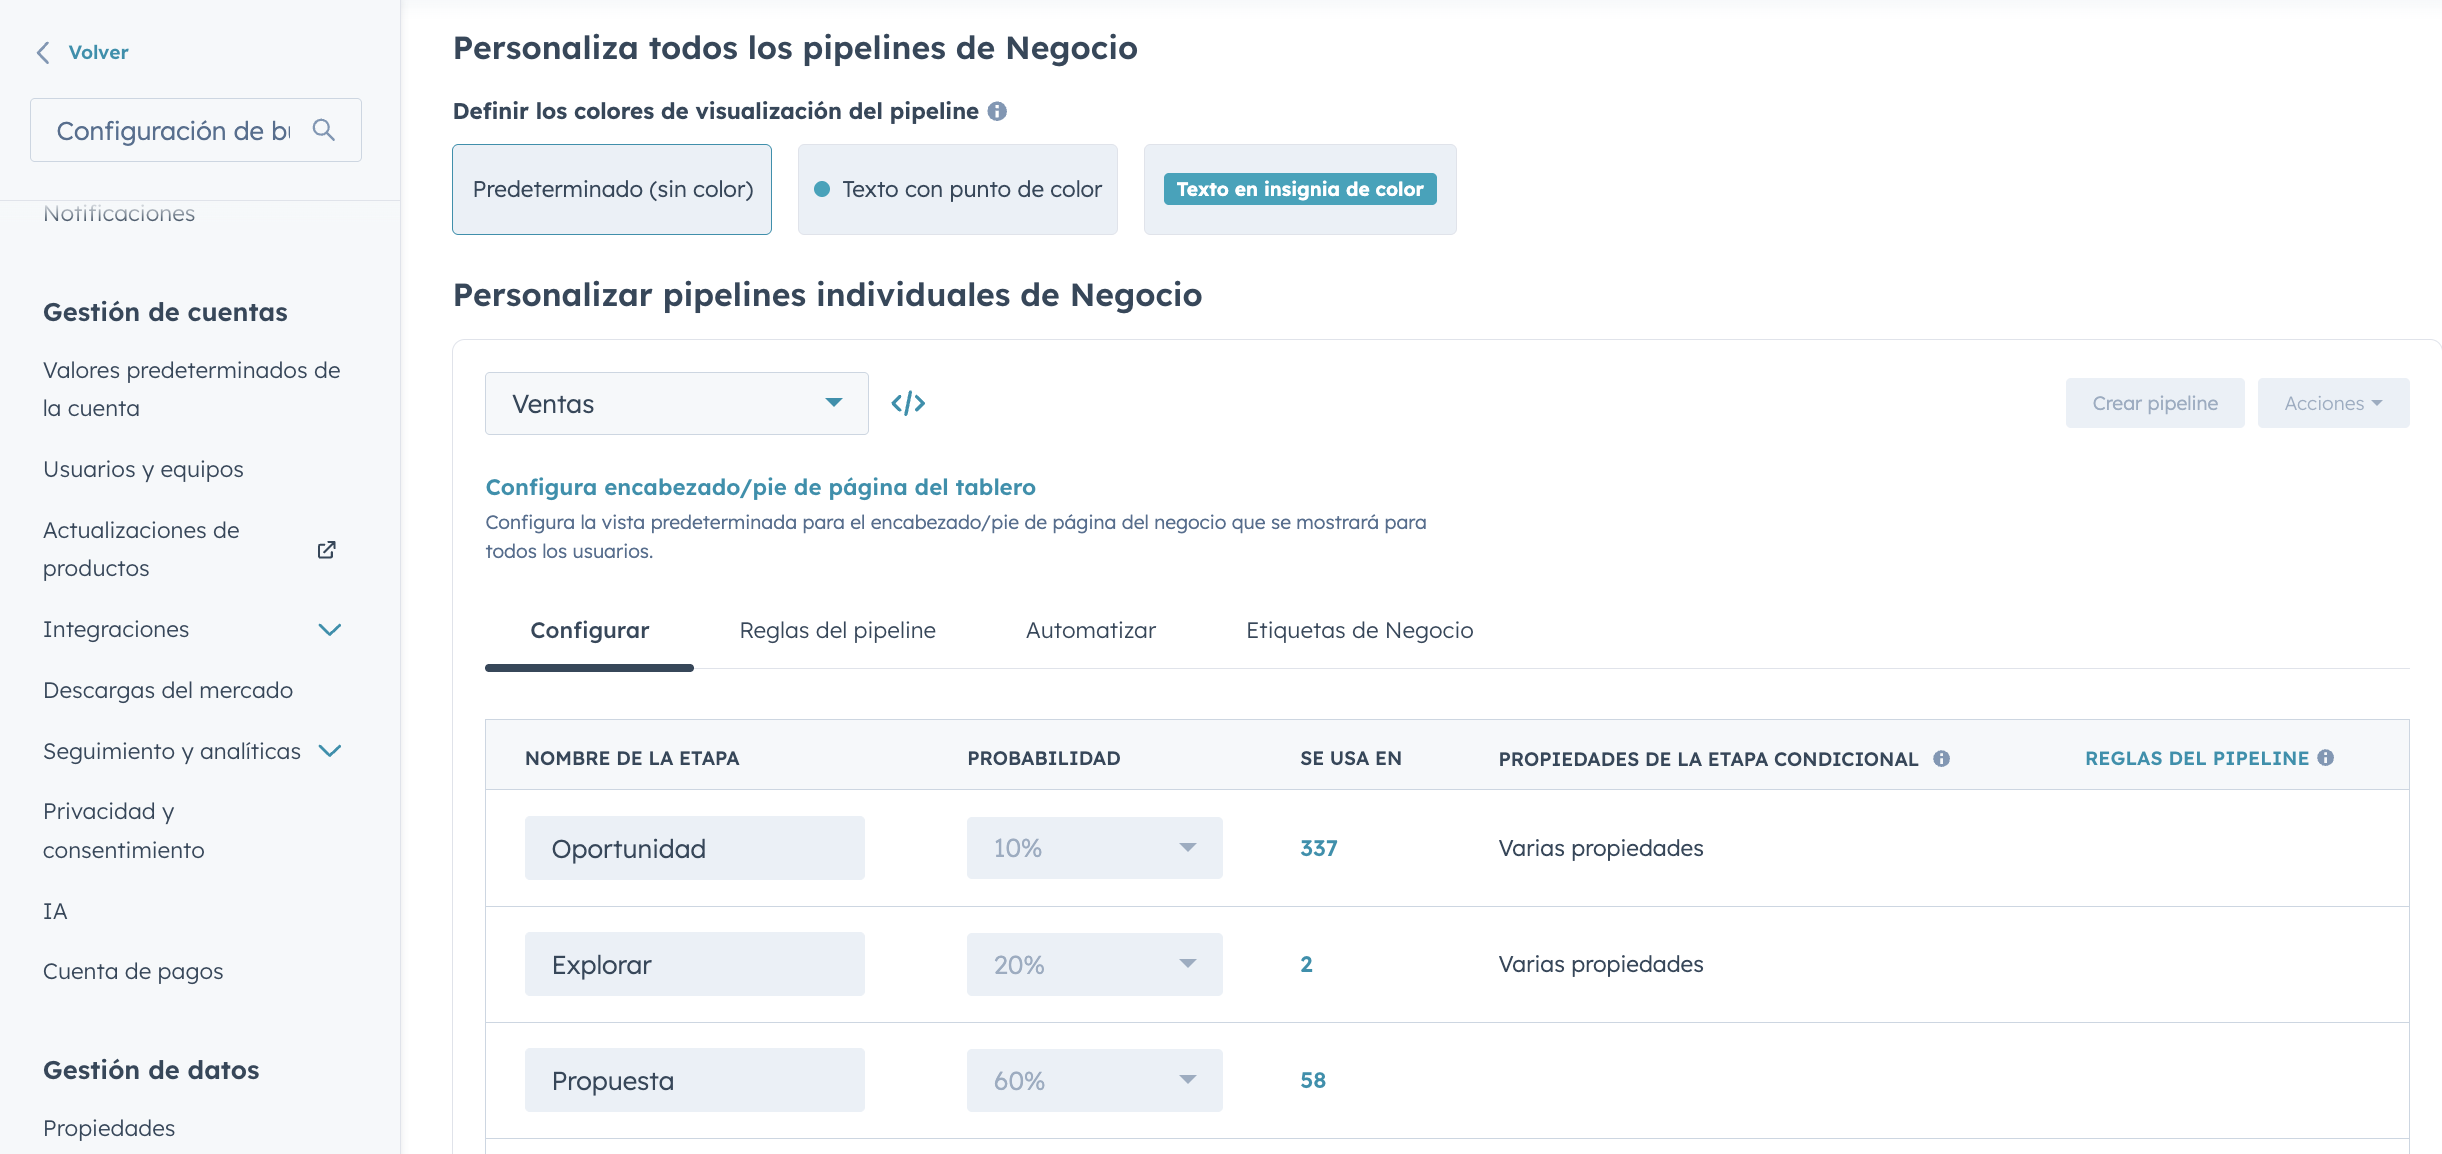Click the search icon in settings search

pyautogui.click(x=324, y=129)
